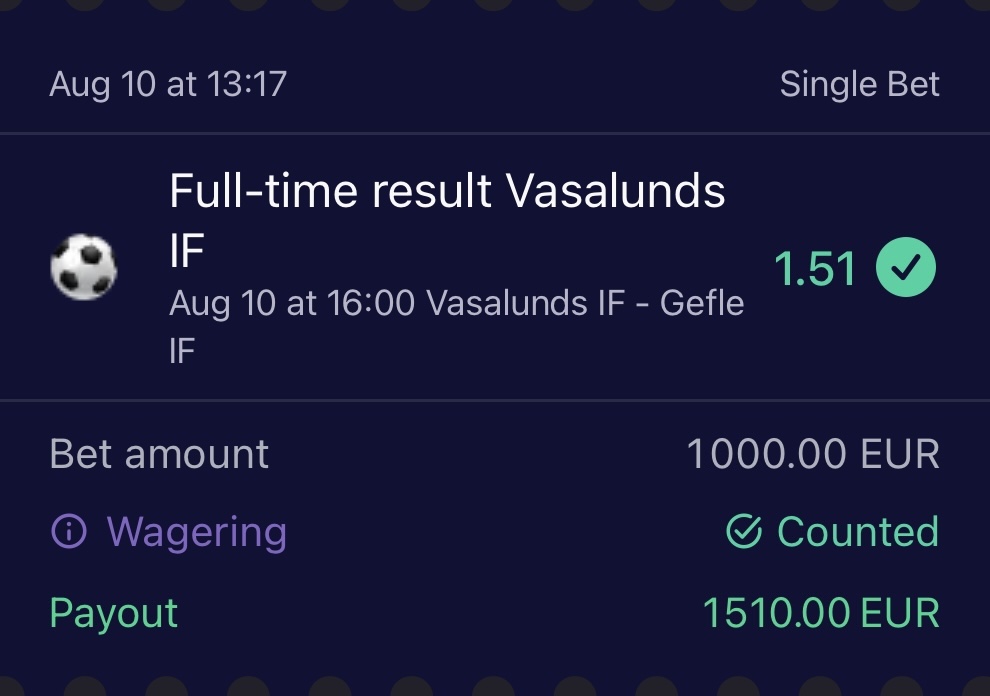
Task: Click the green "Payout" label
Action: point(114,613)
